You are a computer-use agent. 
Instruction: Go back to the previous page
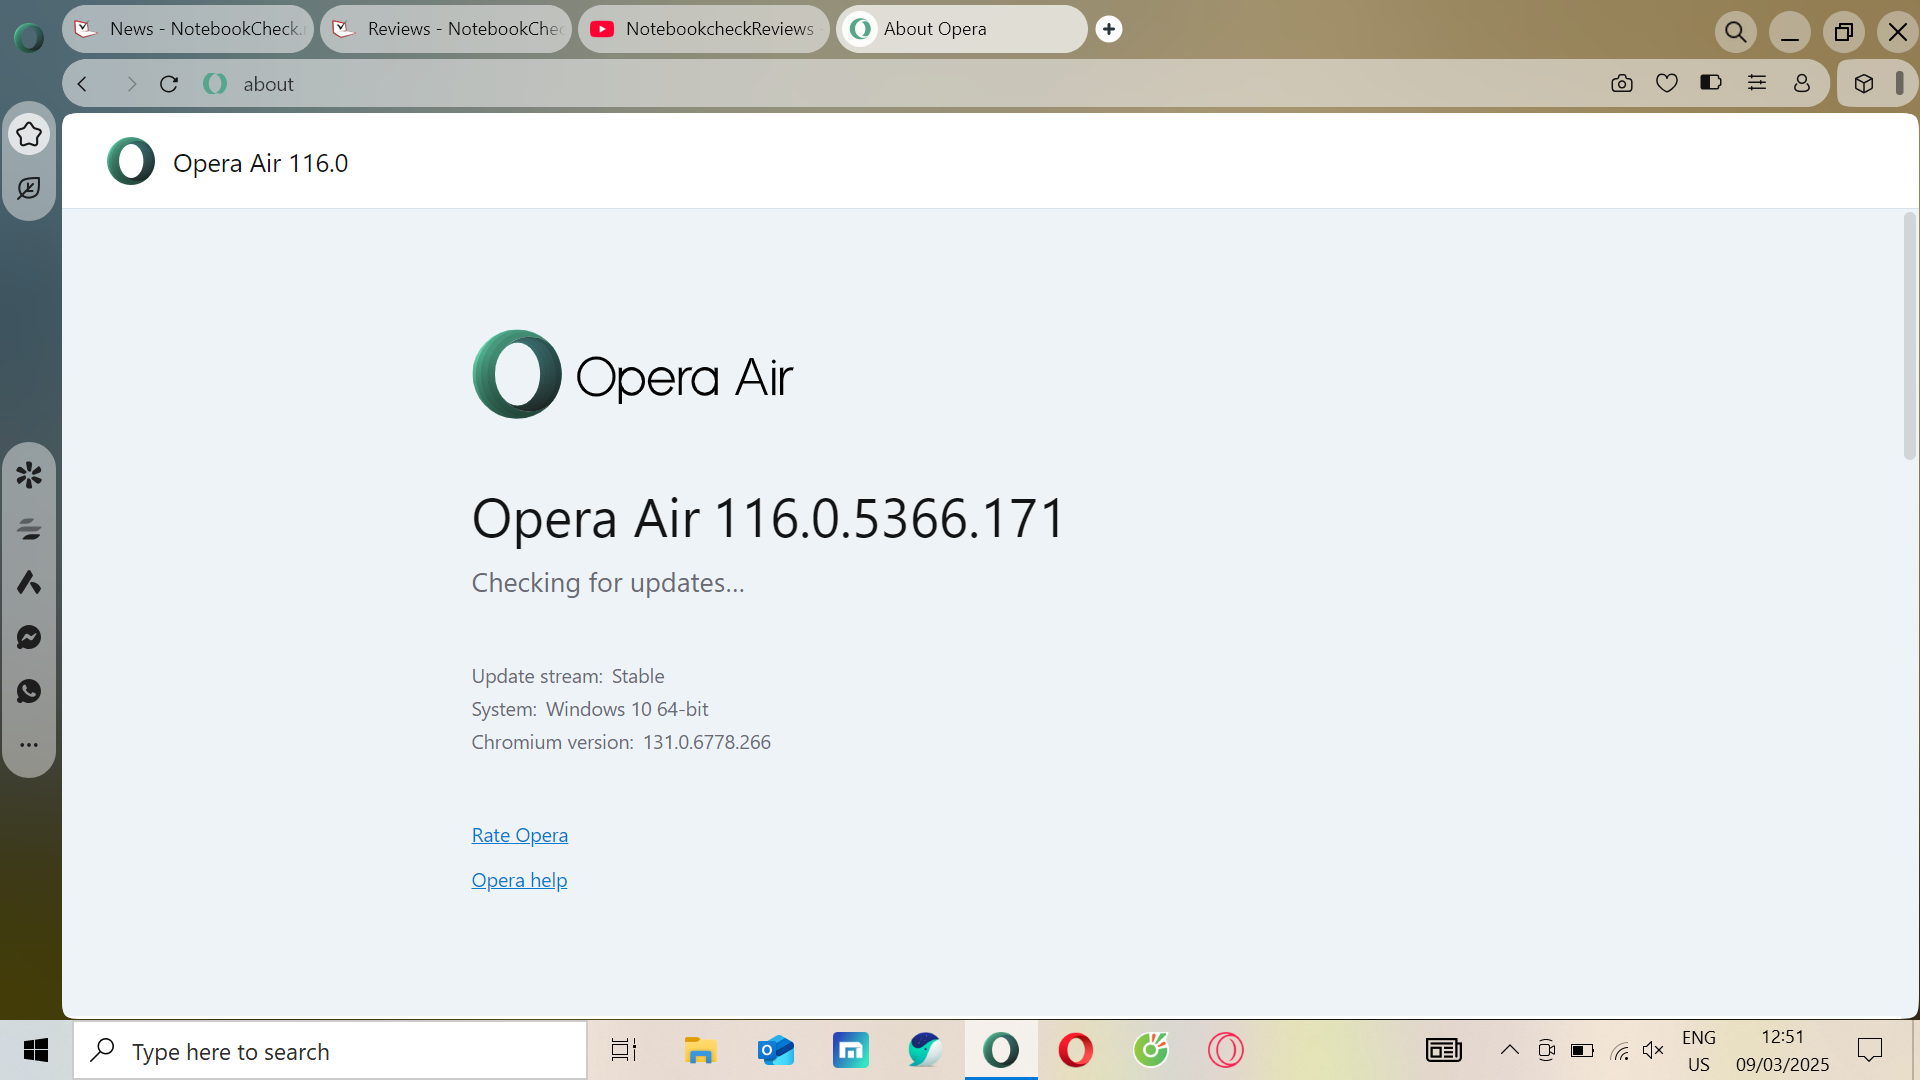pyautogui.click(x=83, y=84)
